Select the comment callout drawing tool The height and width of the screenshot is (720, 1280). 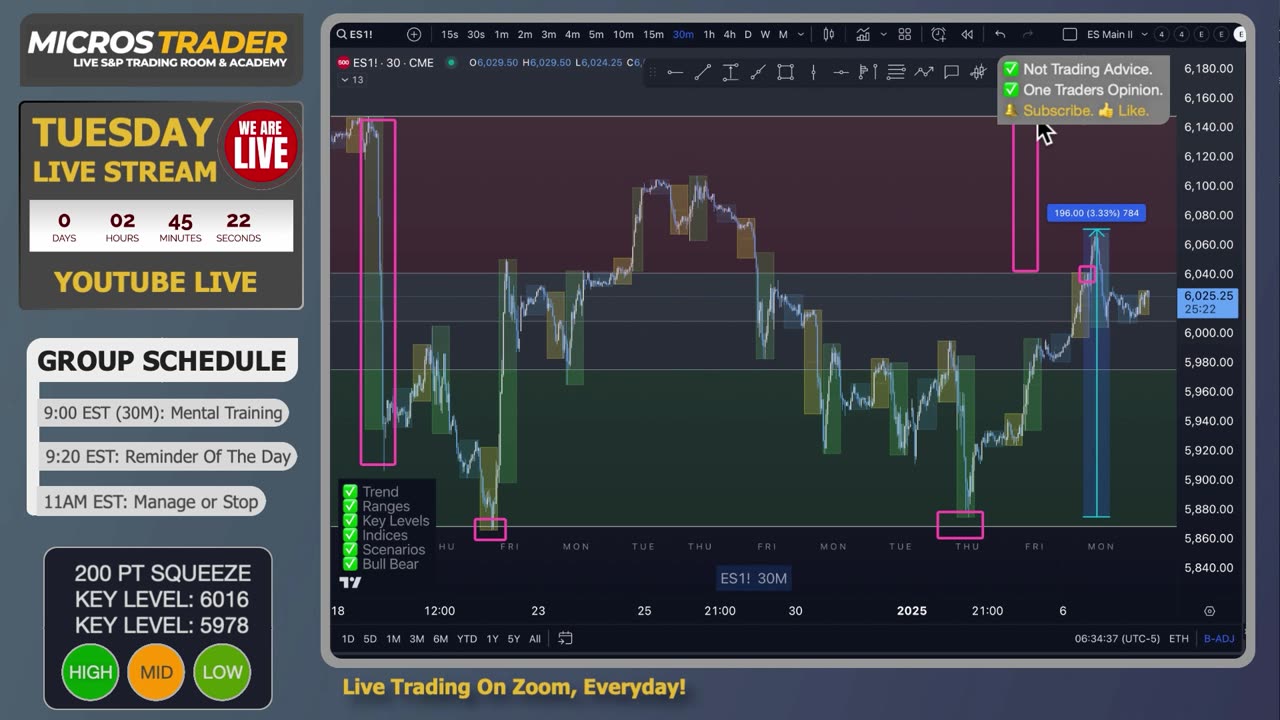[951, 72]
